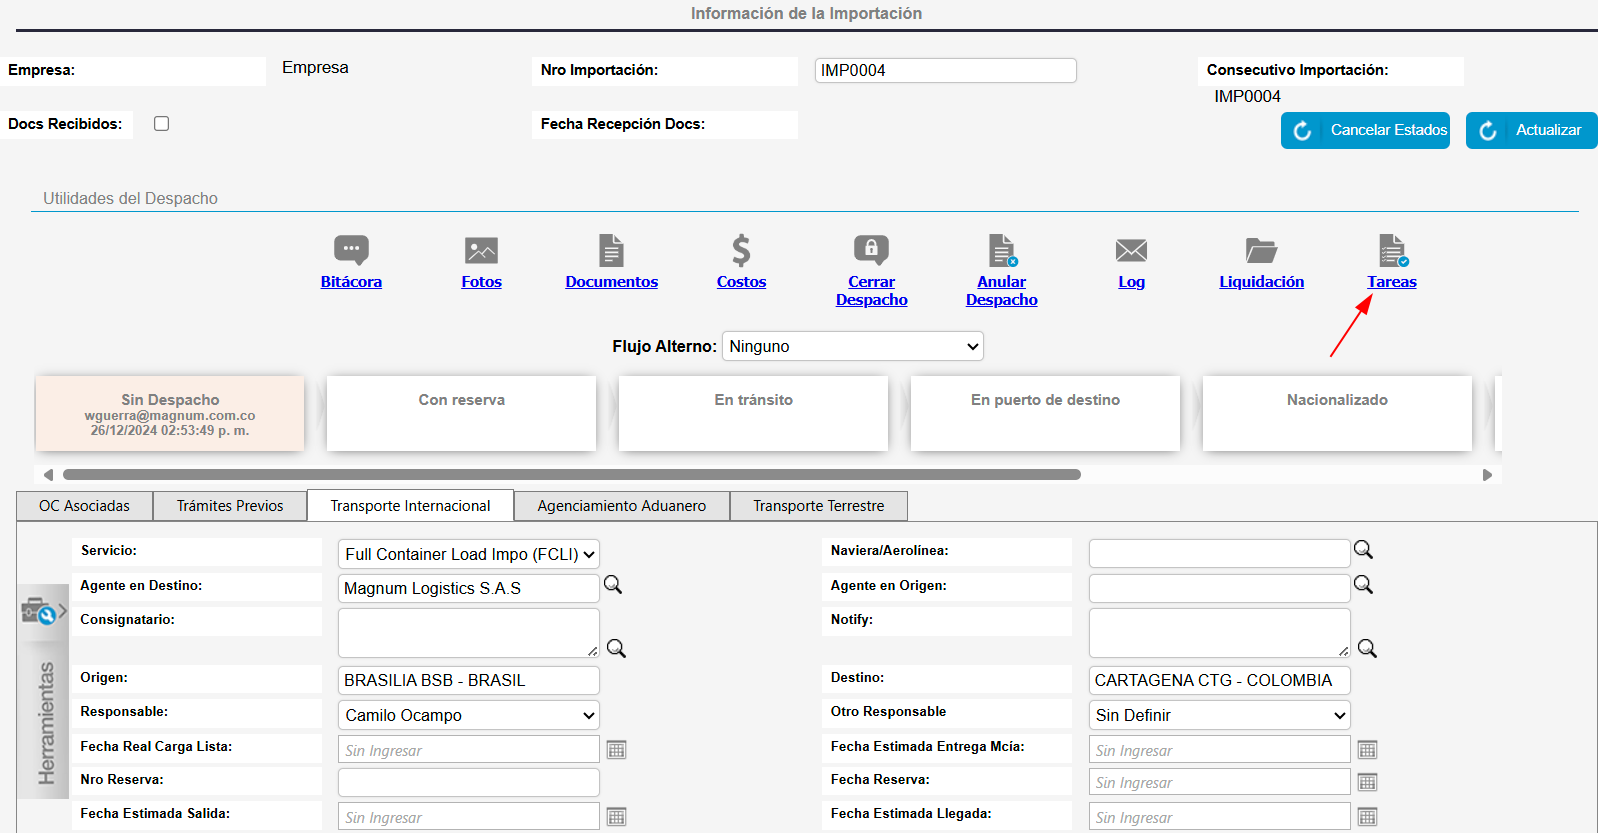This screenshot has width=1604, height=833.
Task: Expand the Responsable dropdown
Action: tap(469, 715)
